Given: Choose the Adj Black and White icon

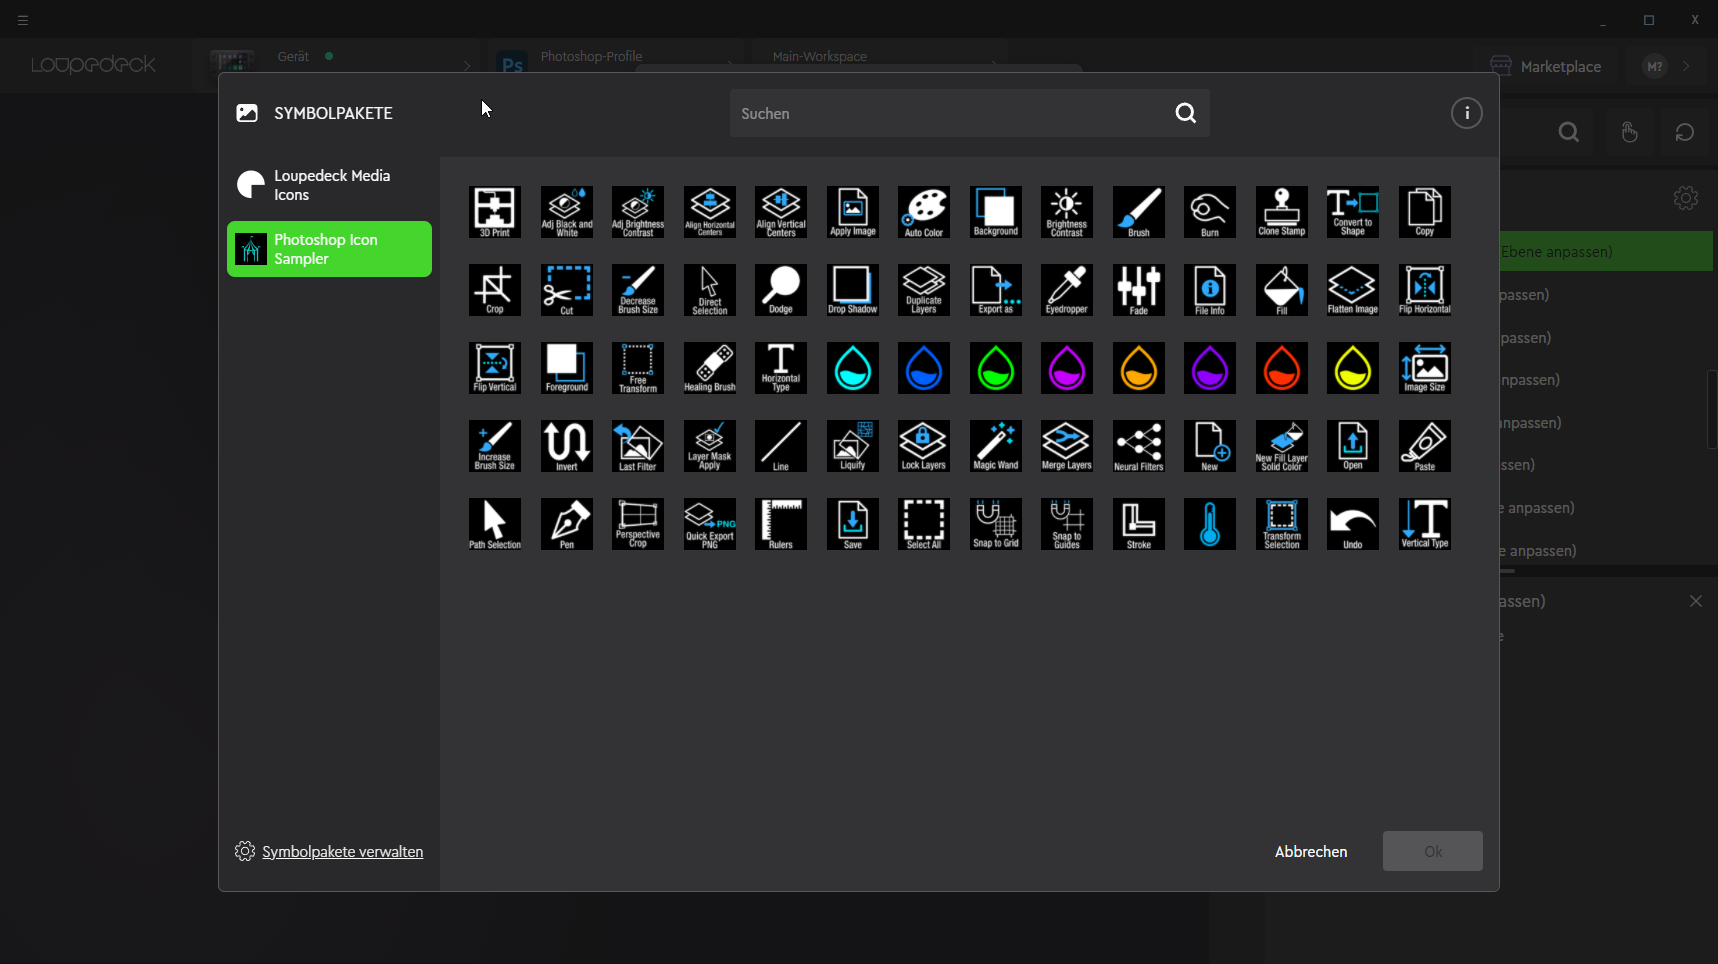Looking at the screenshot, I should point(567,212).
